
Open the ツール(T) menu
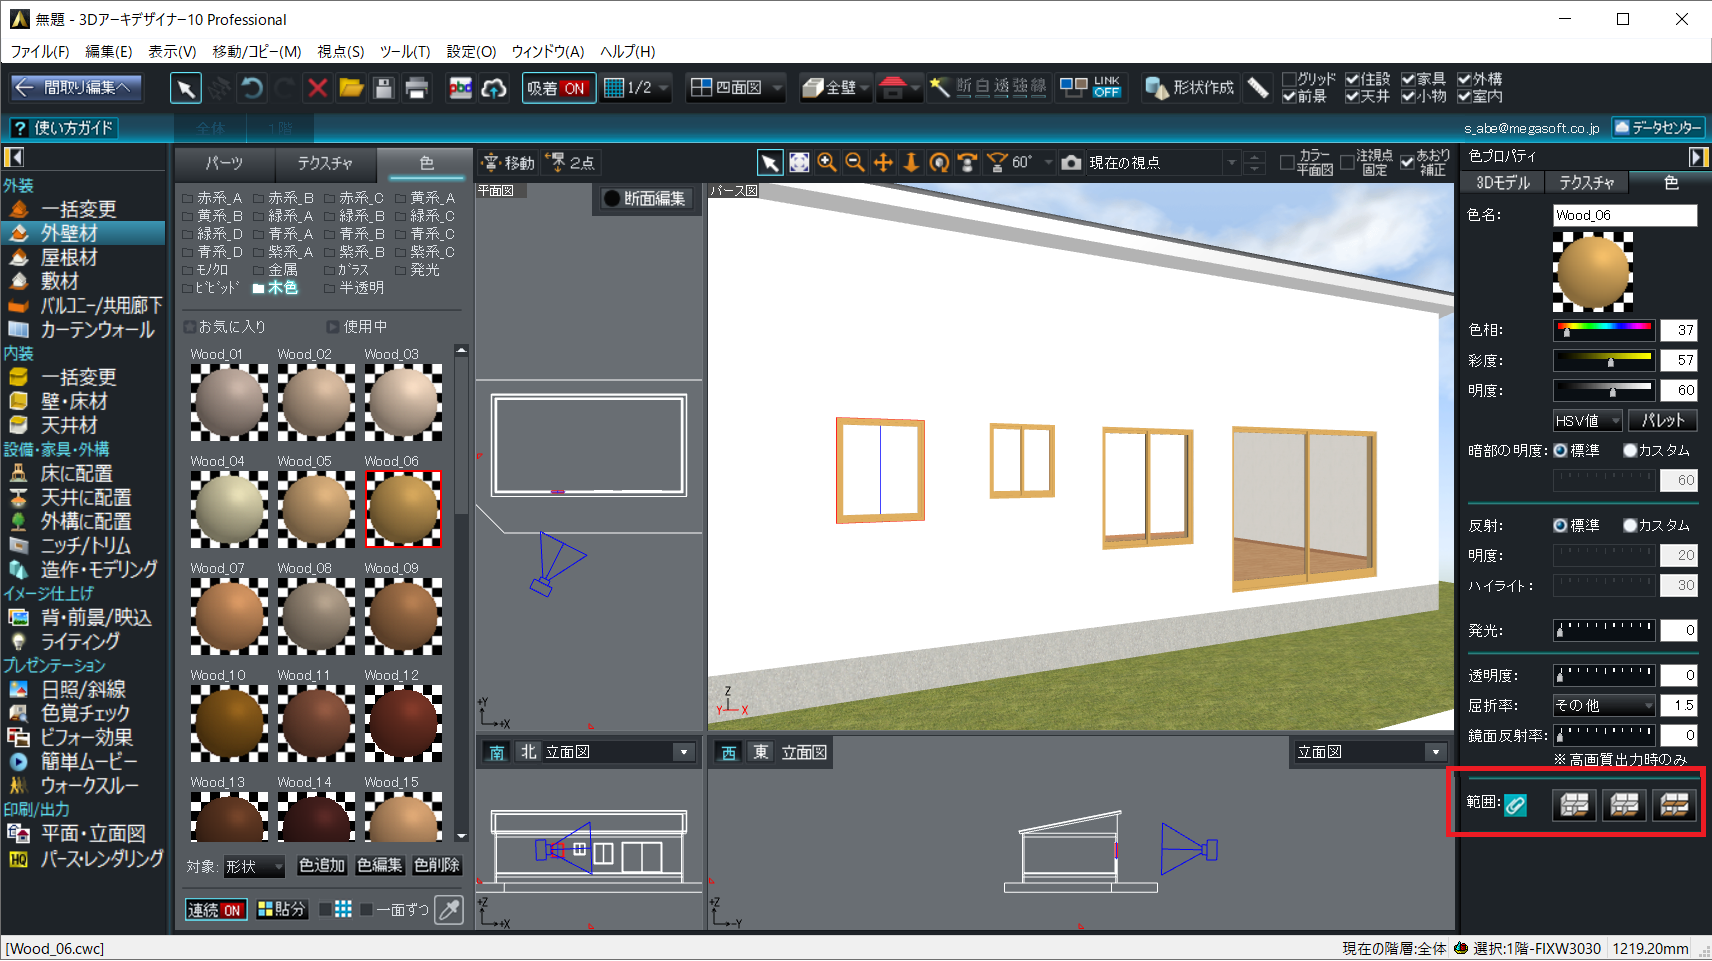click(x=404, y=51)
